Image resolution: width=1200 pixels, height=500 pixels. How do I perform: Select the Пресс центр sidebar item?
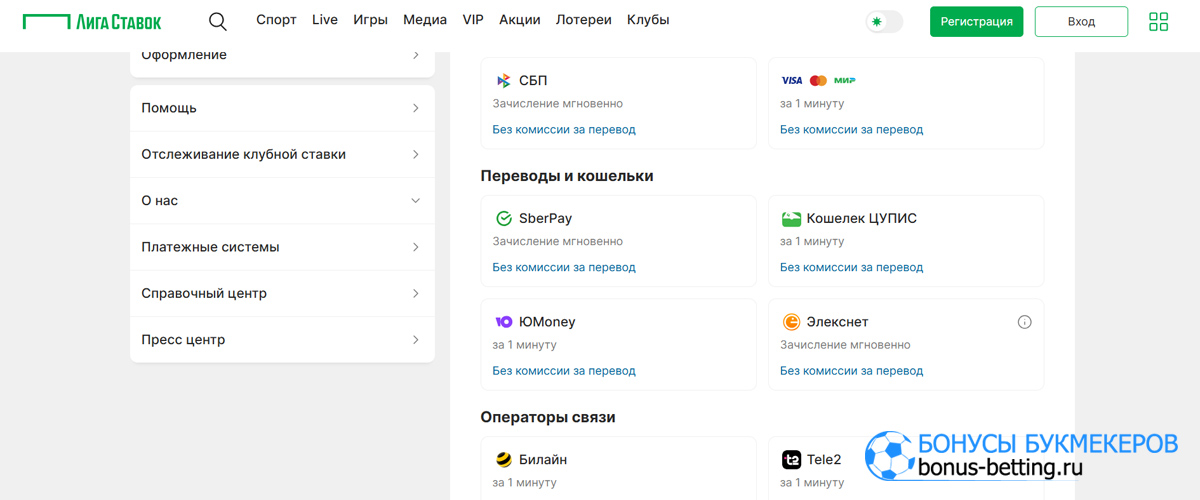[282, 340]
